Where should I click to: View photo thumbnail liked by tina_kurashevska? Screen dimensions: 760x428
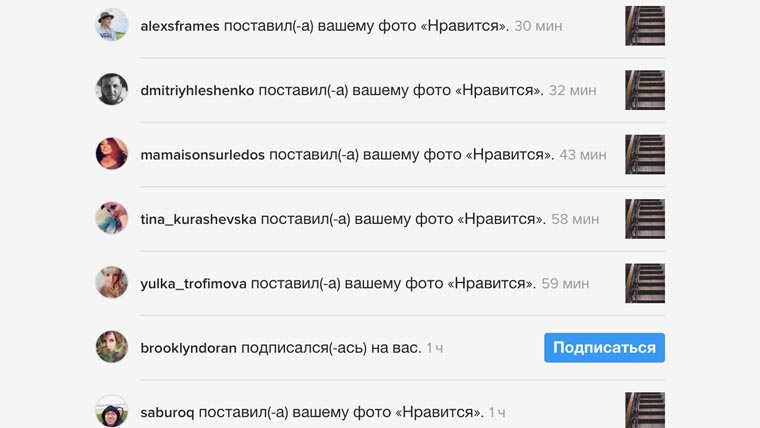pyautogui.click(x=645, y=219)
